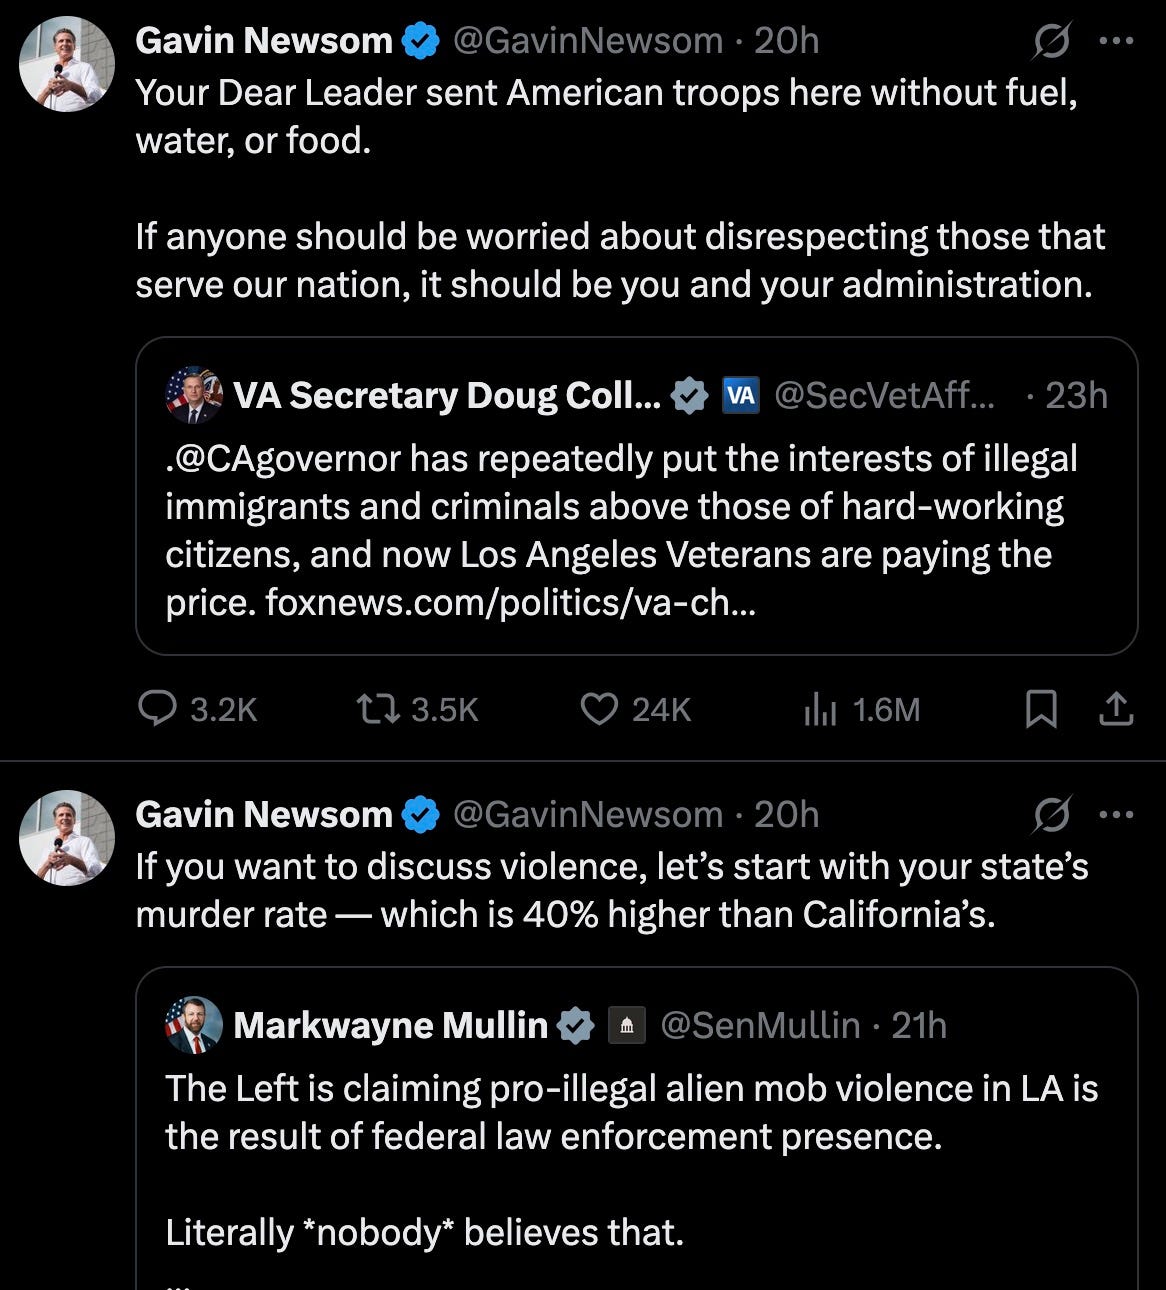
Task: Open the @CAgovernor mention in quoted tweet
Action: (283, 458)
